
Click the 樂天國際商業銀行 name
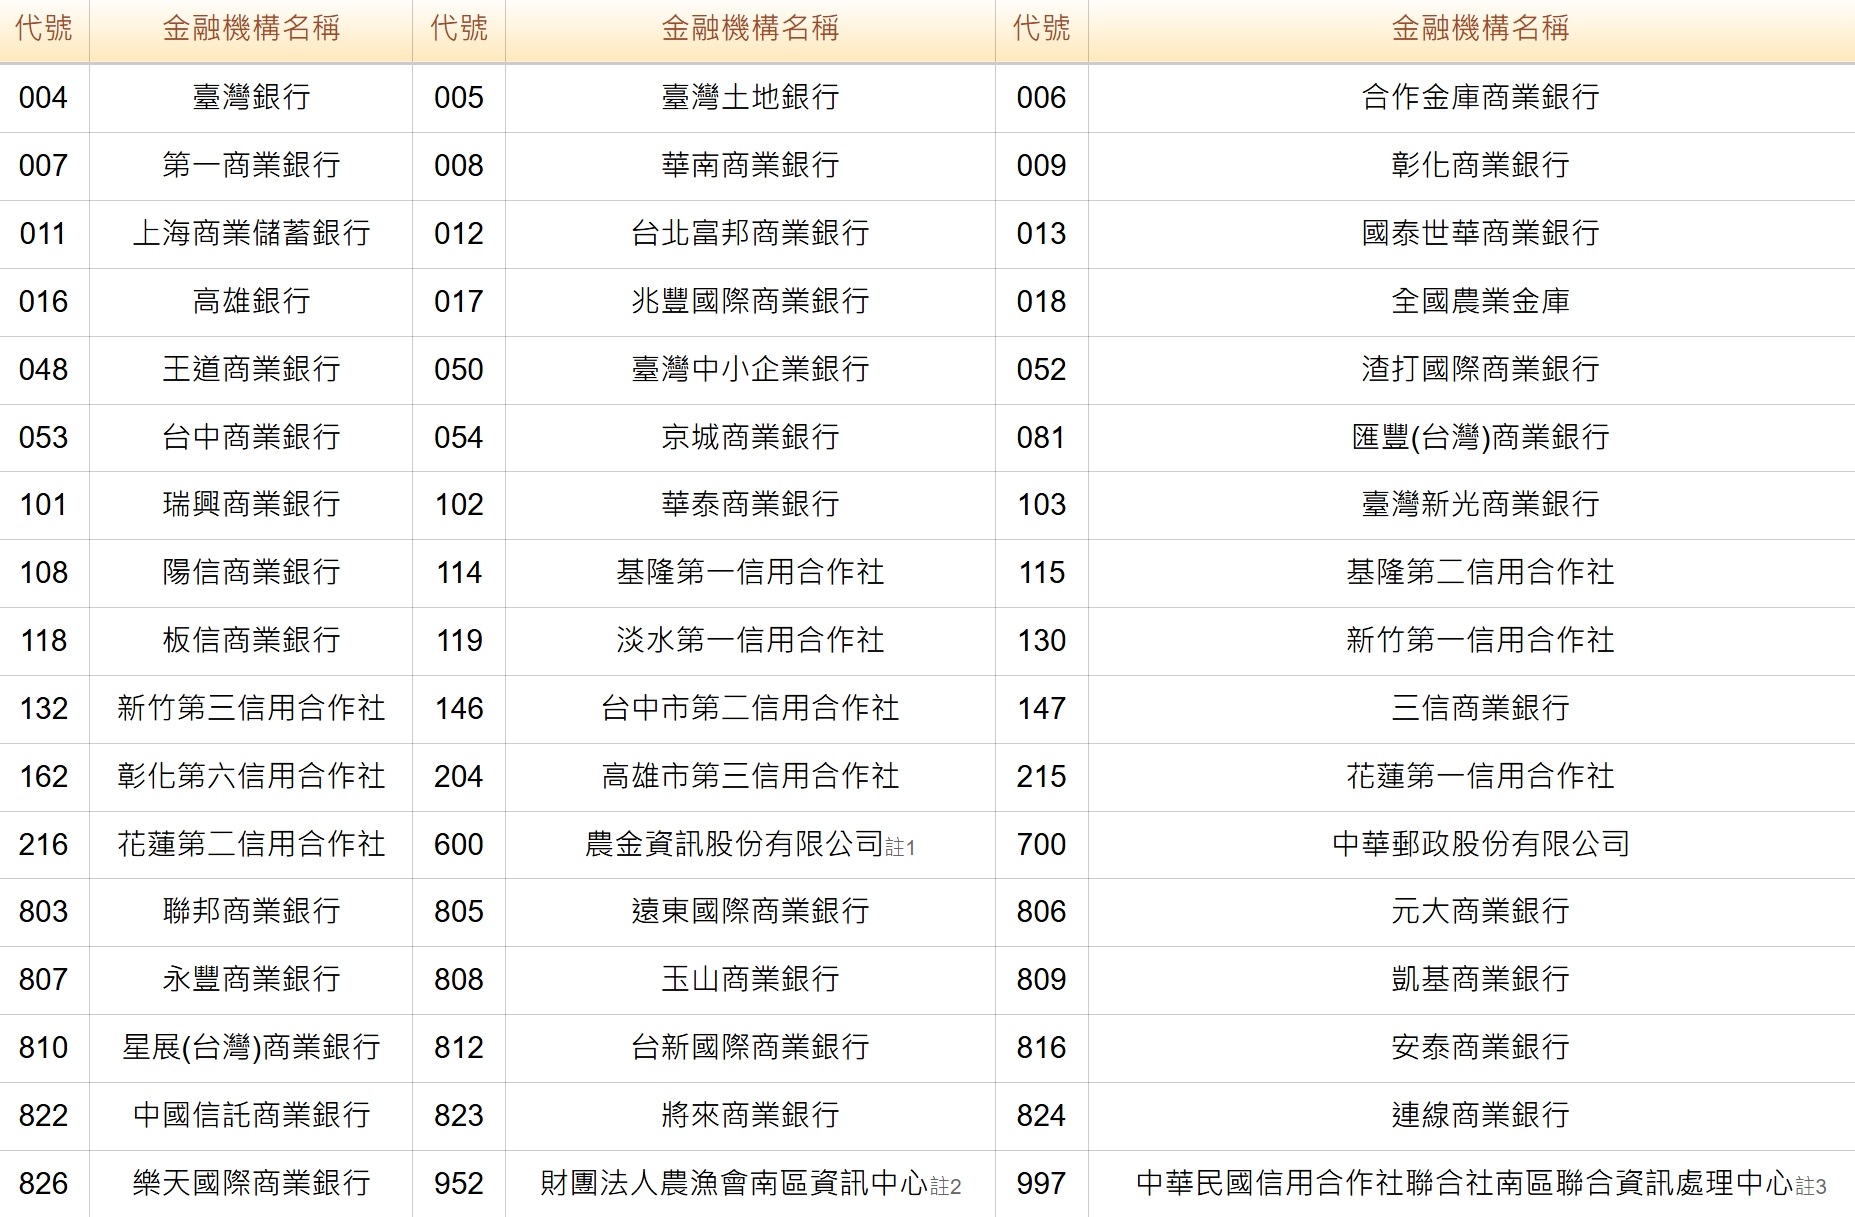coord(251,1184)
